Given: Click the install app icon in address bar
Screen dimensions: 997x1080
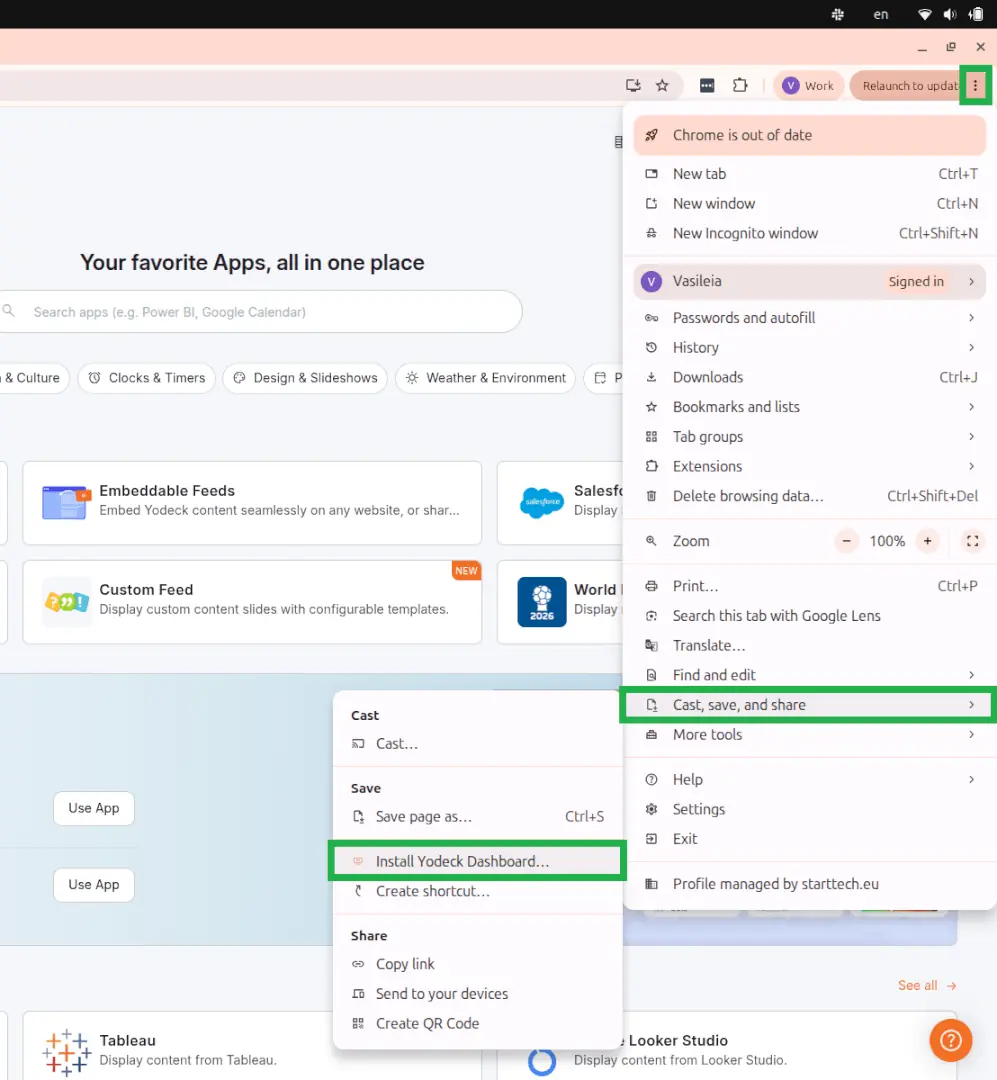Looking at the screenshot, I should 633,85.
